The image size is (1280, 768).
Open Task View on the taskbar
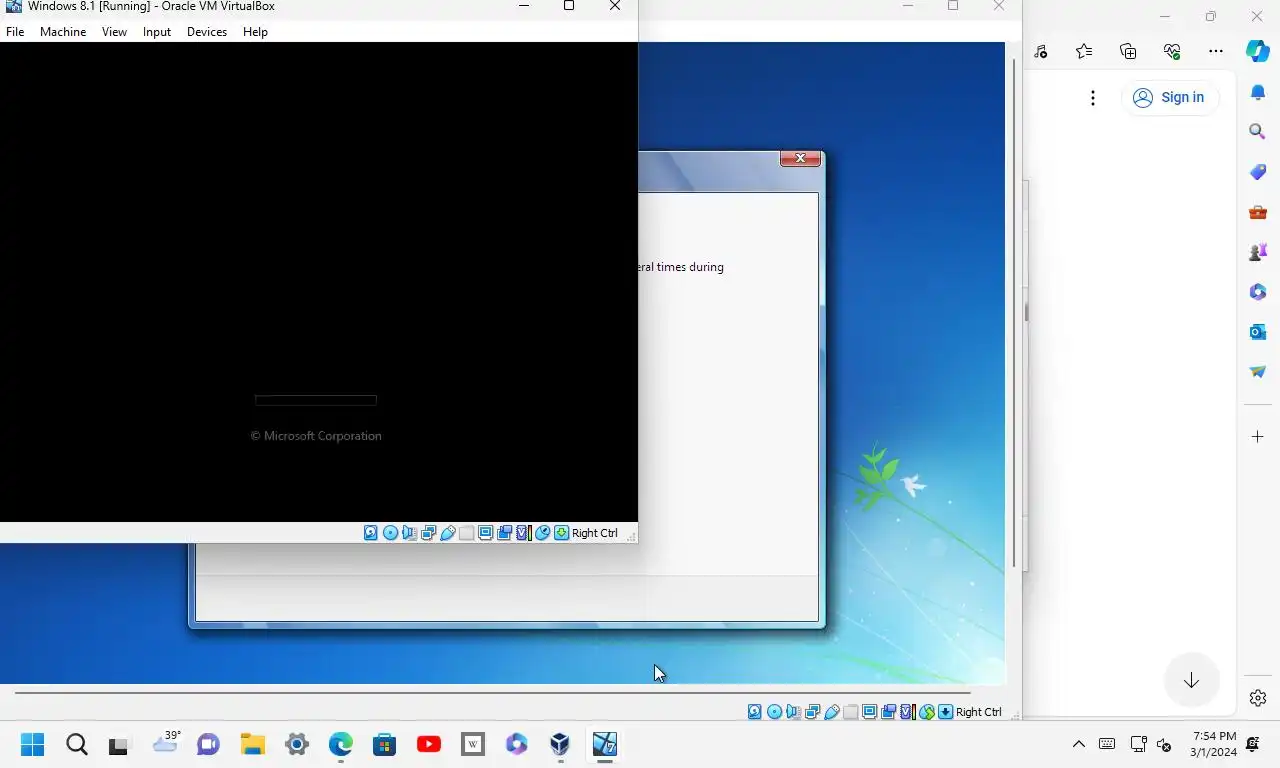[x=119, y=744]
